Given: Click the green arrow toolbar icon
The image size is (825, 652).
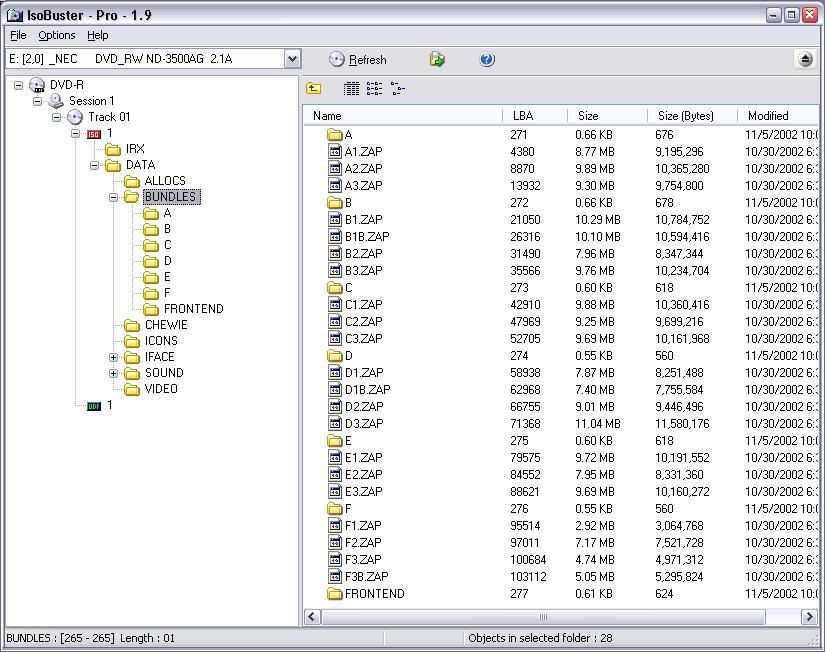Looking at the screenshot, I should 437,60.
